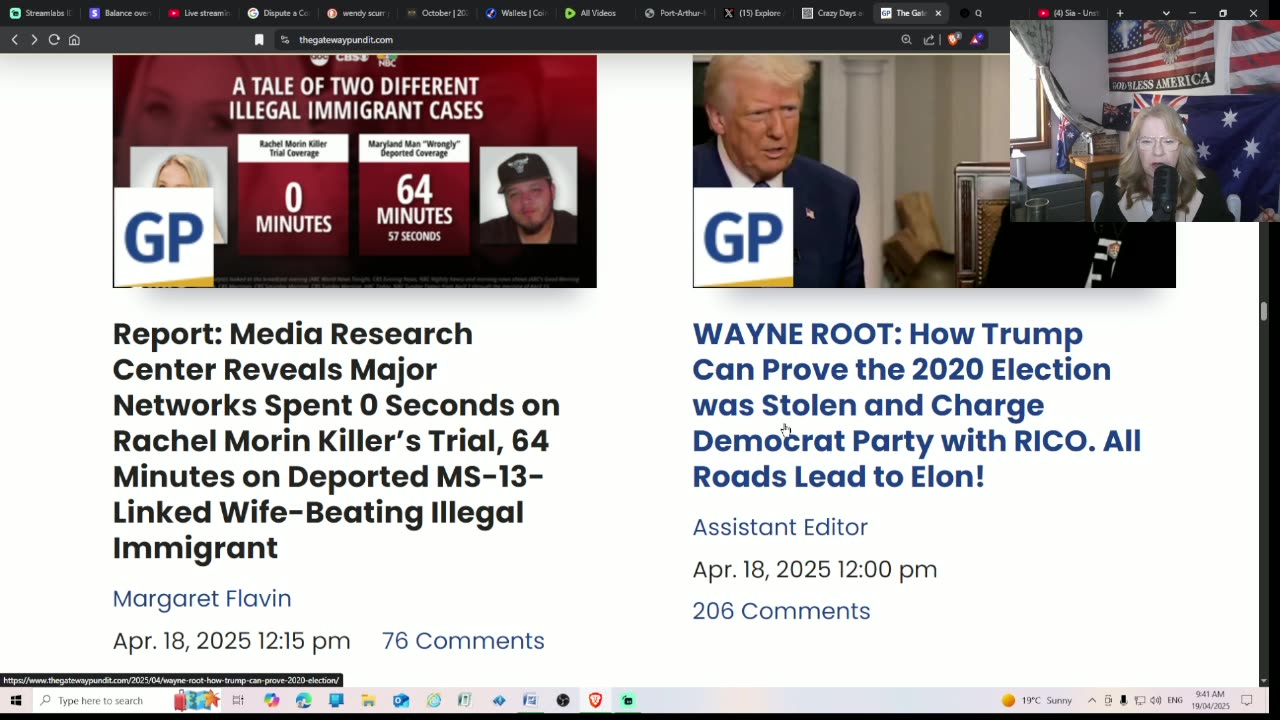Go back using the browser back arrow
Screen dimensions: 1280x720
14,40
